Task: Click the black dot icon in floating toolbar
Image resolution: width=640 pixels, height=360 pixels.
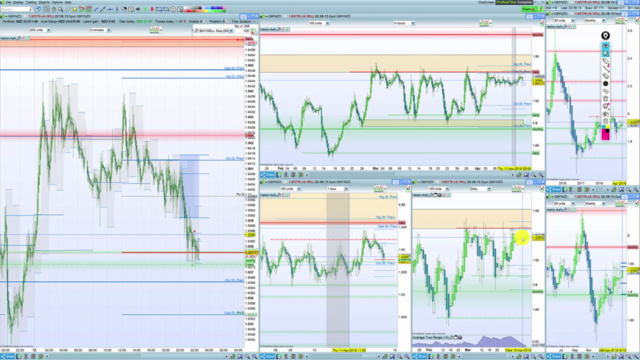Action: click(x=605, y=84)
